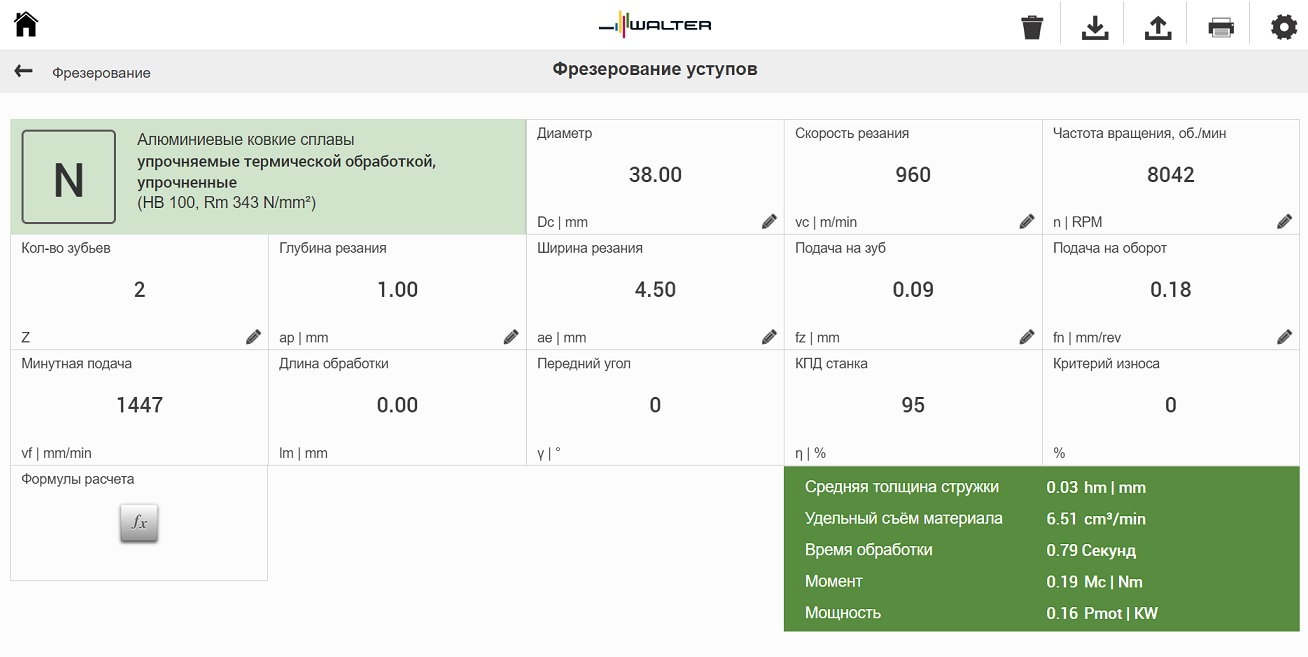
Task: Click the Длина обработки value field
Action: [x=397, y=405]
